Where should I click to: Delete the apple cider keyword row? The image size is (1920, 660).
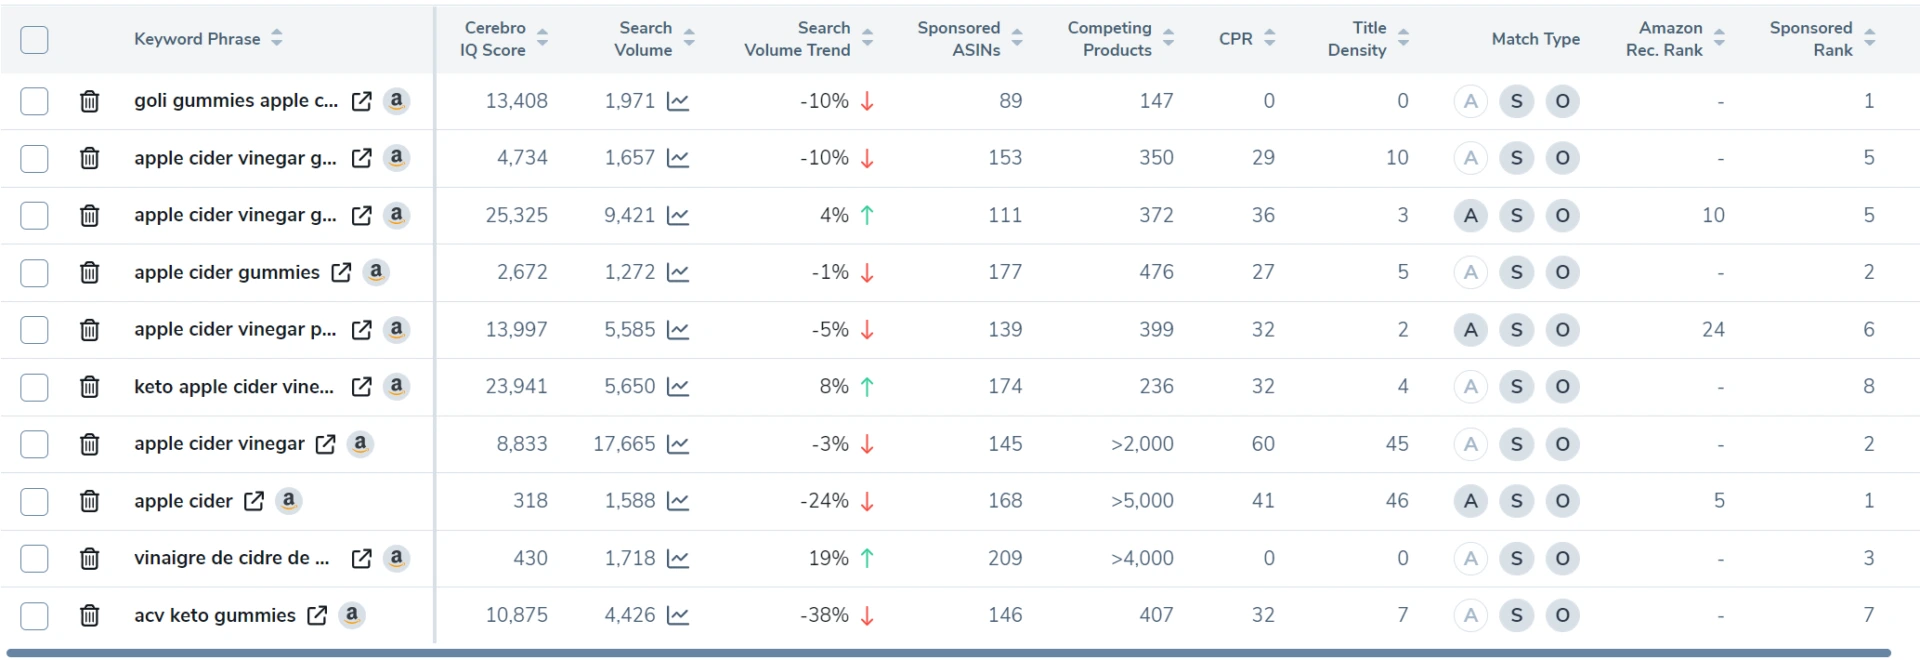(89, 501)
